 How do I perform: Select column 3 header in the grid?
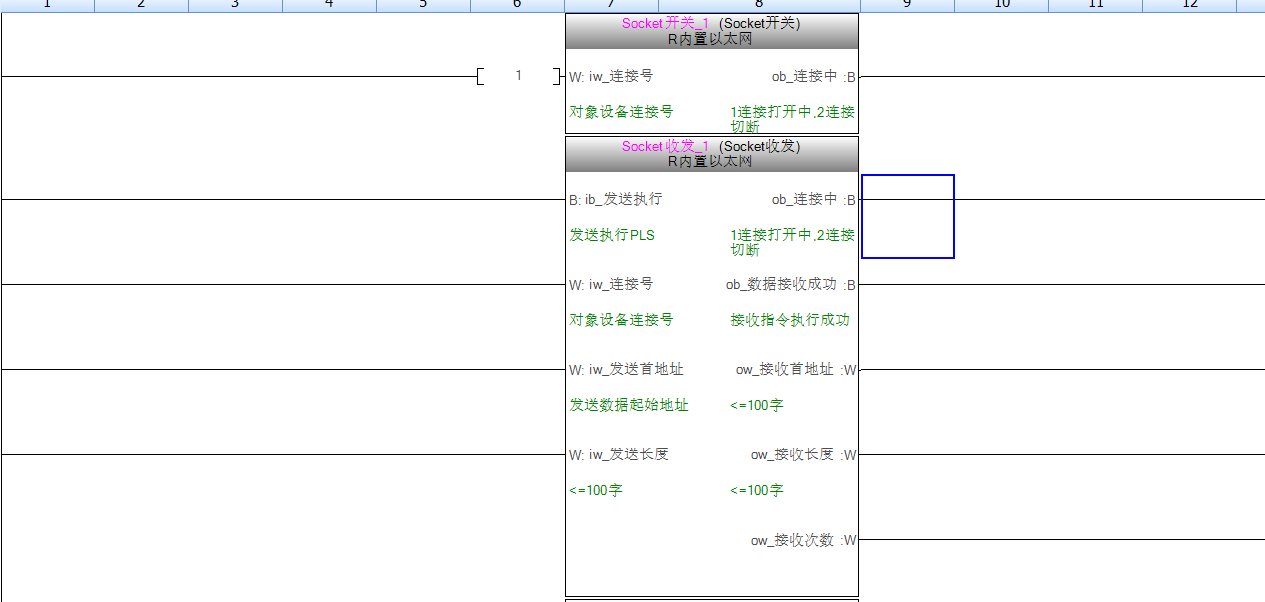(x=235, y=5)
